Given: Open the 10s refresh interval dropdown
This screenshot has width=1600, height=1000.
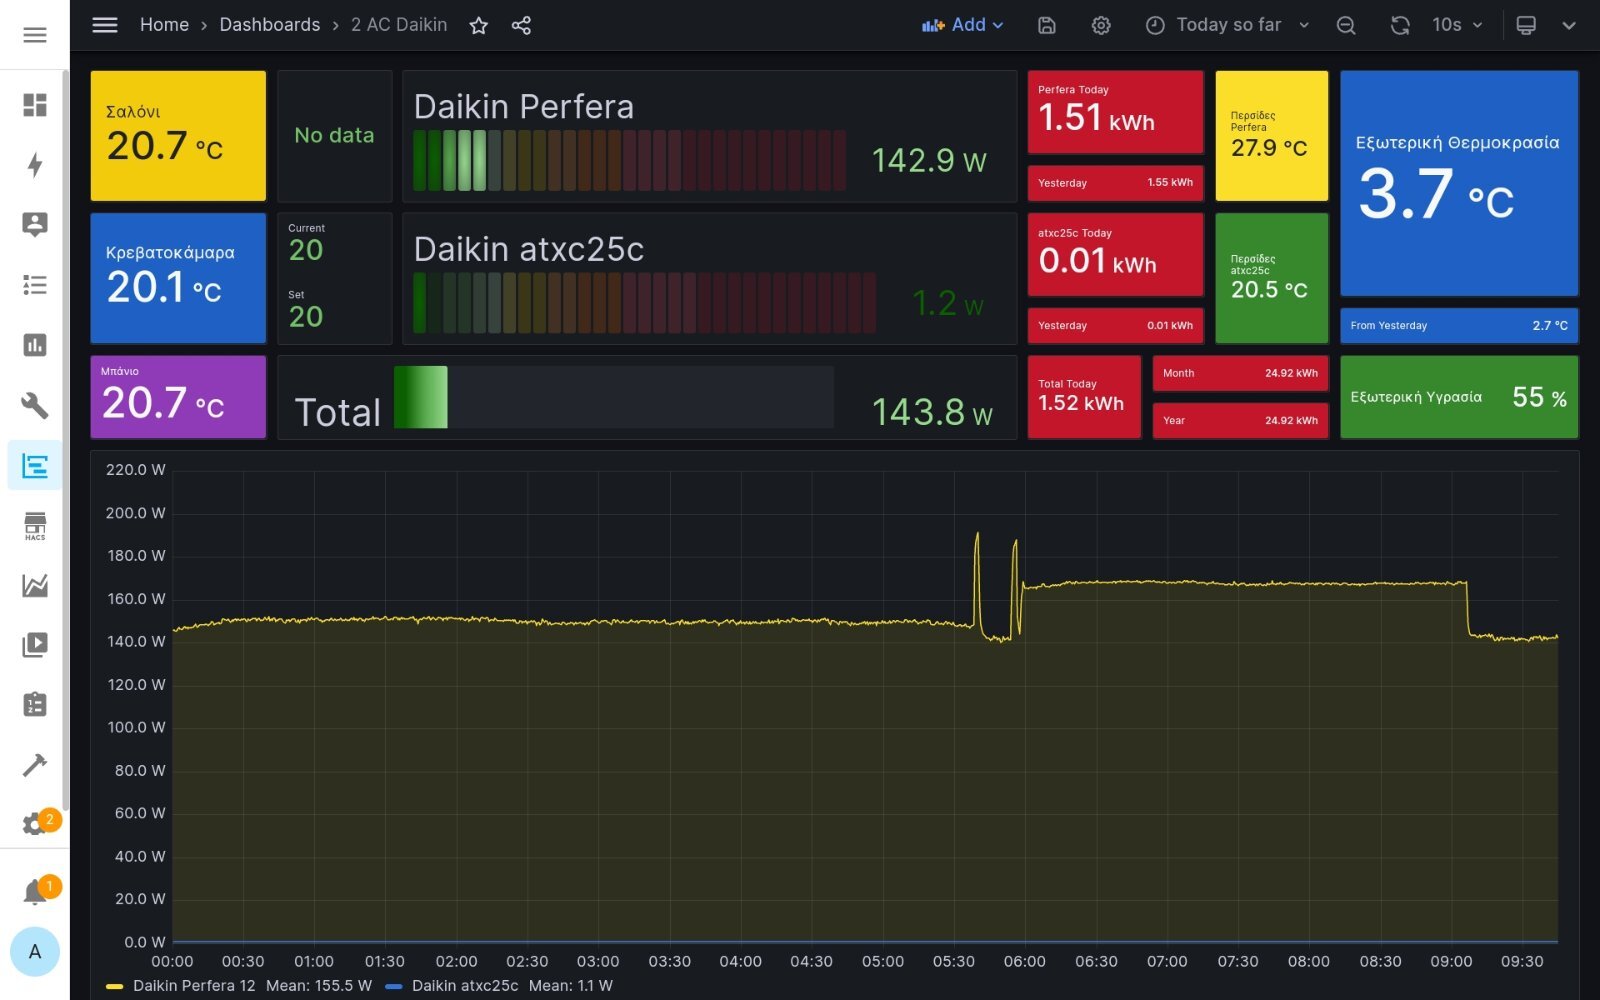Looking at the screenshot, I should (1457, 26).
